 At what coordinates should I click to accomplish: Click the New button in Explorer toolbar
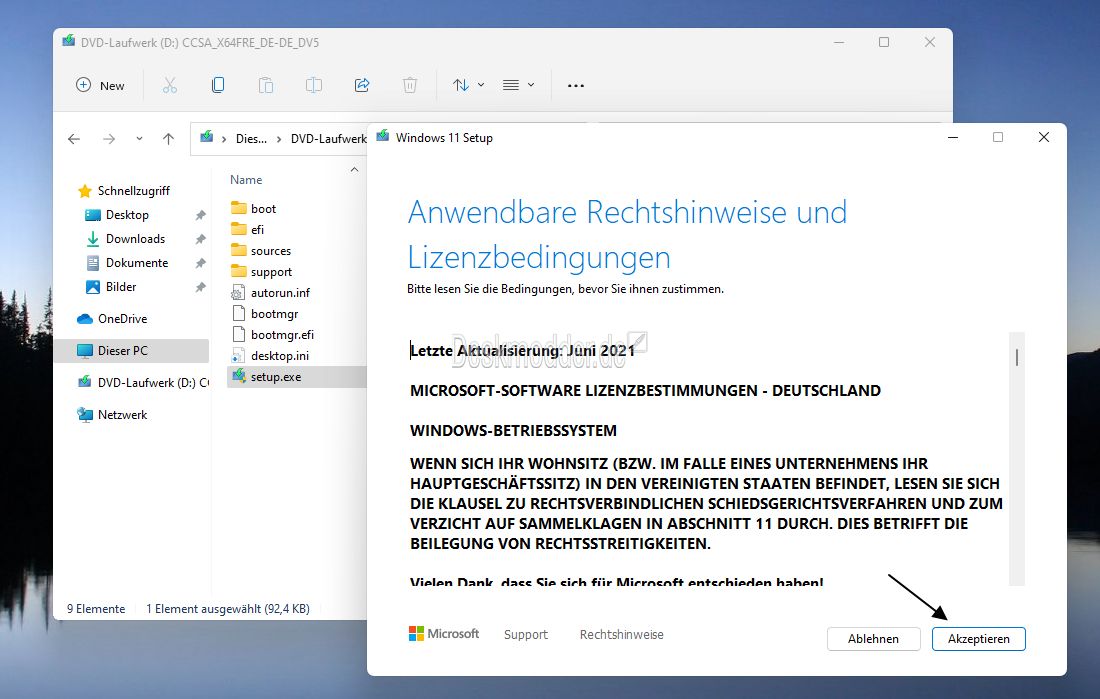[100, 86]
